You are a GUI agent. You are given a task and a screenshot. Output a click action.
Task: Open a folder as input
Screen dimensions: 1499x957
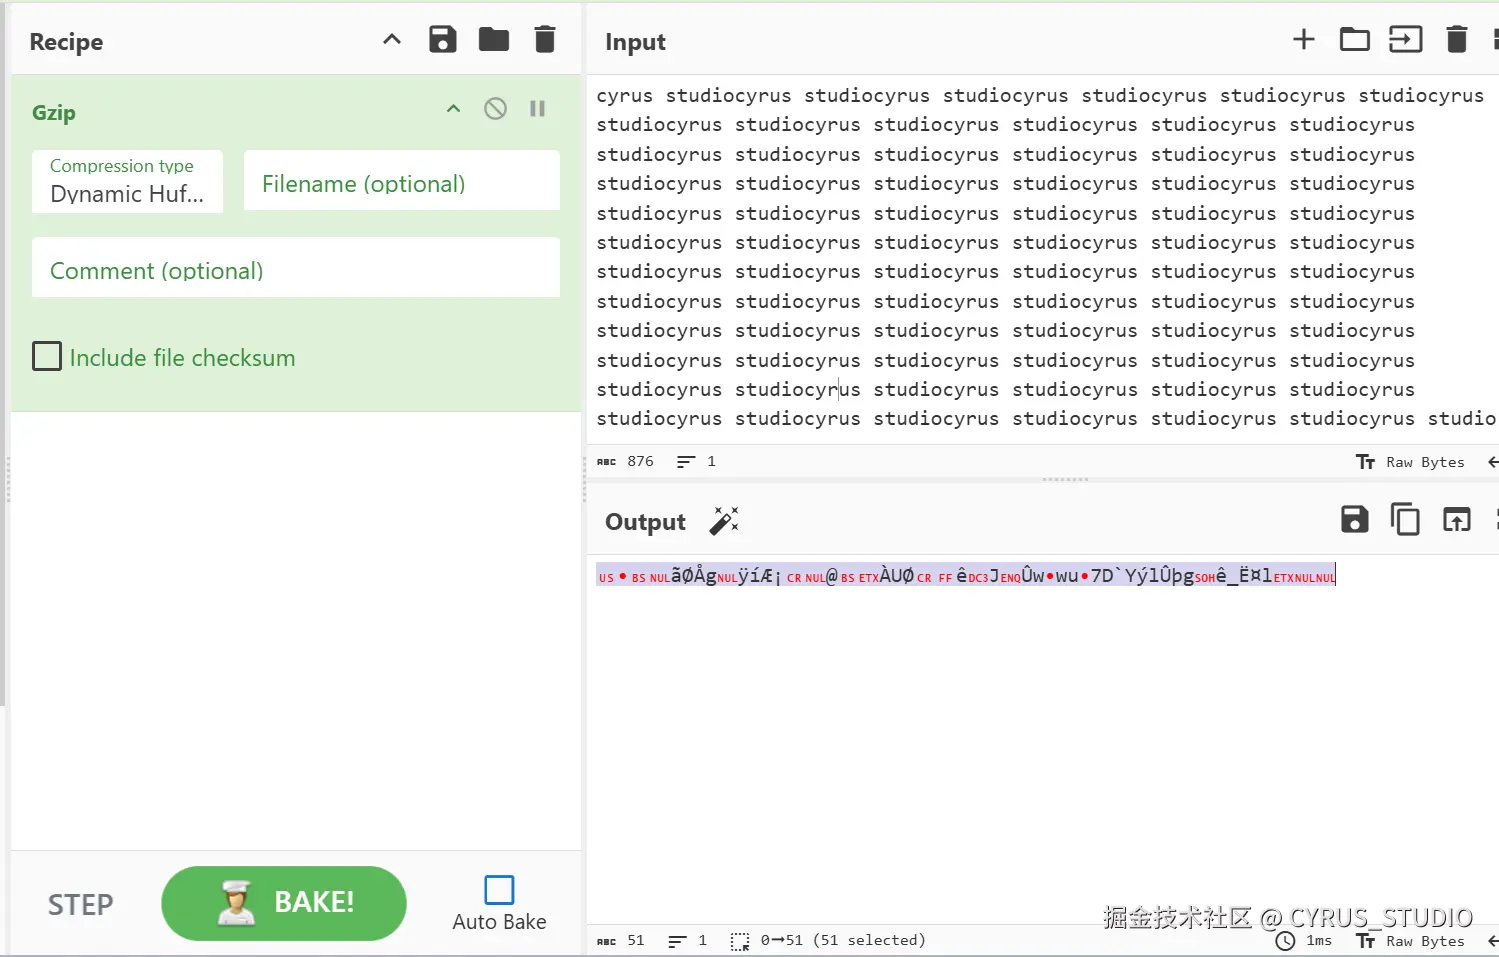[1355, 40]
